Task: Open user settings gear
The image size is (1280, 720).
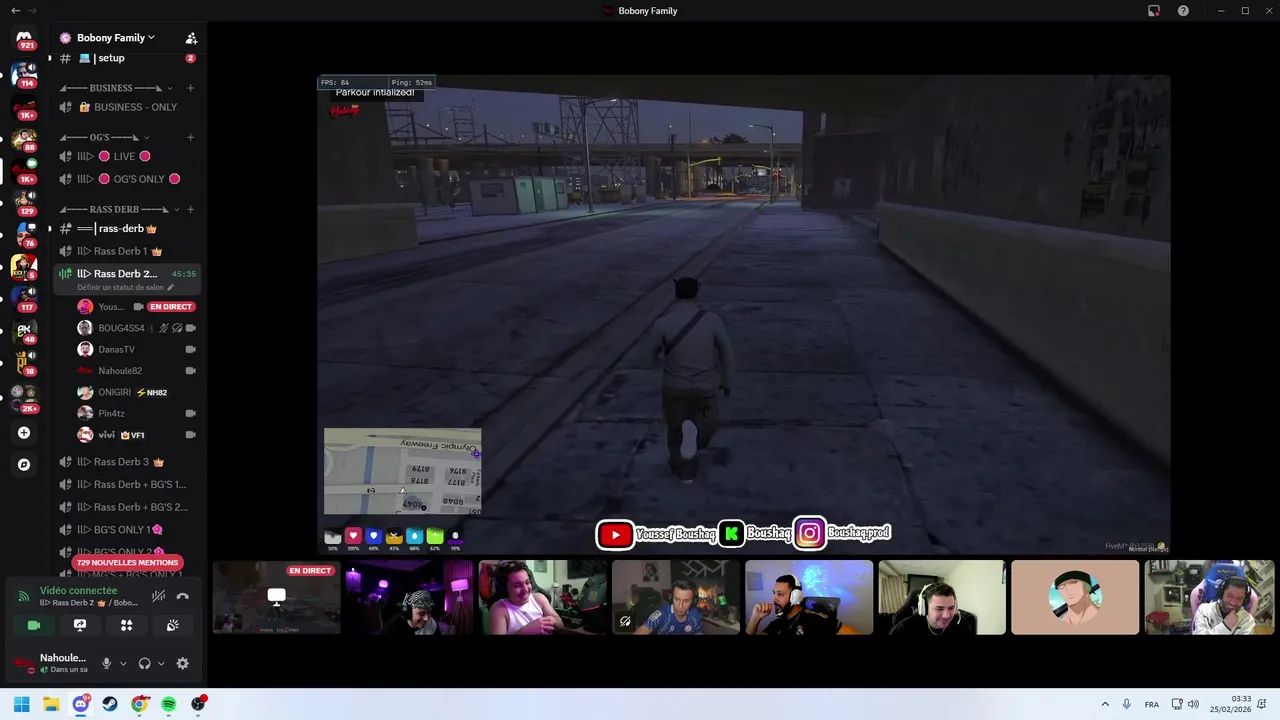Action: [182, 663]
